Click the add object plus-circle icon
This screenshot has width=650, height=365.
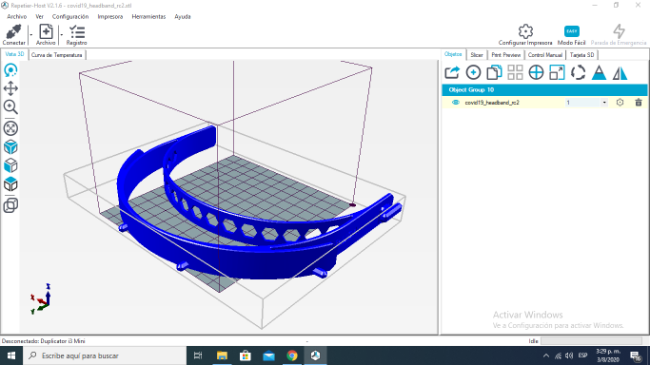click(x=473, y=73)
